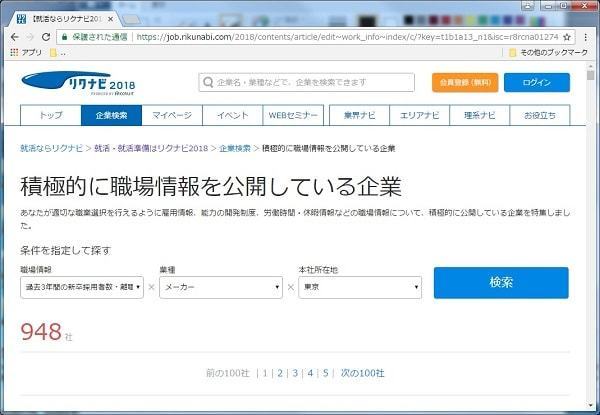
Task: Click the 948 result count text
Action: 41,332
